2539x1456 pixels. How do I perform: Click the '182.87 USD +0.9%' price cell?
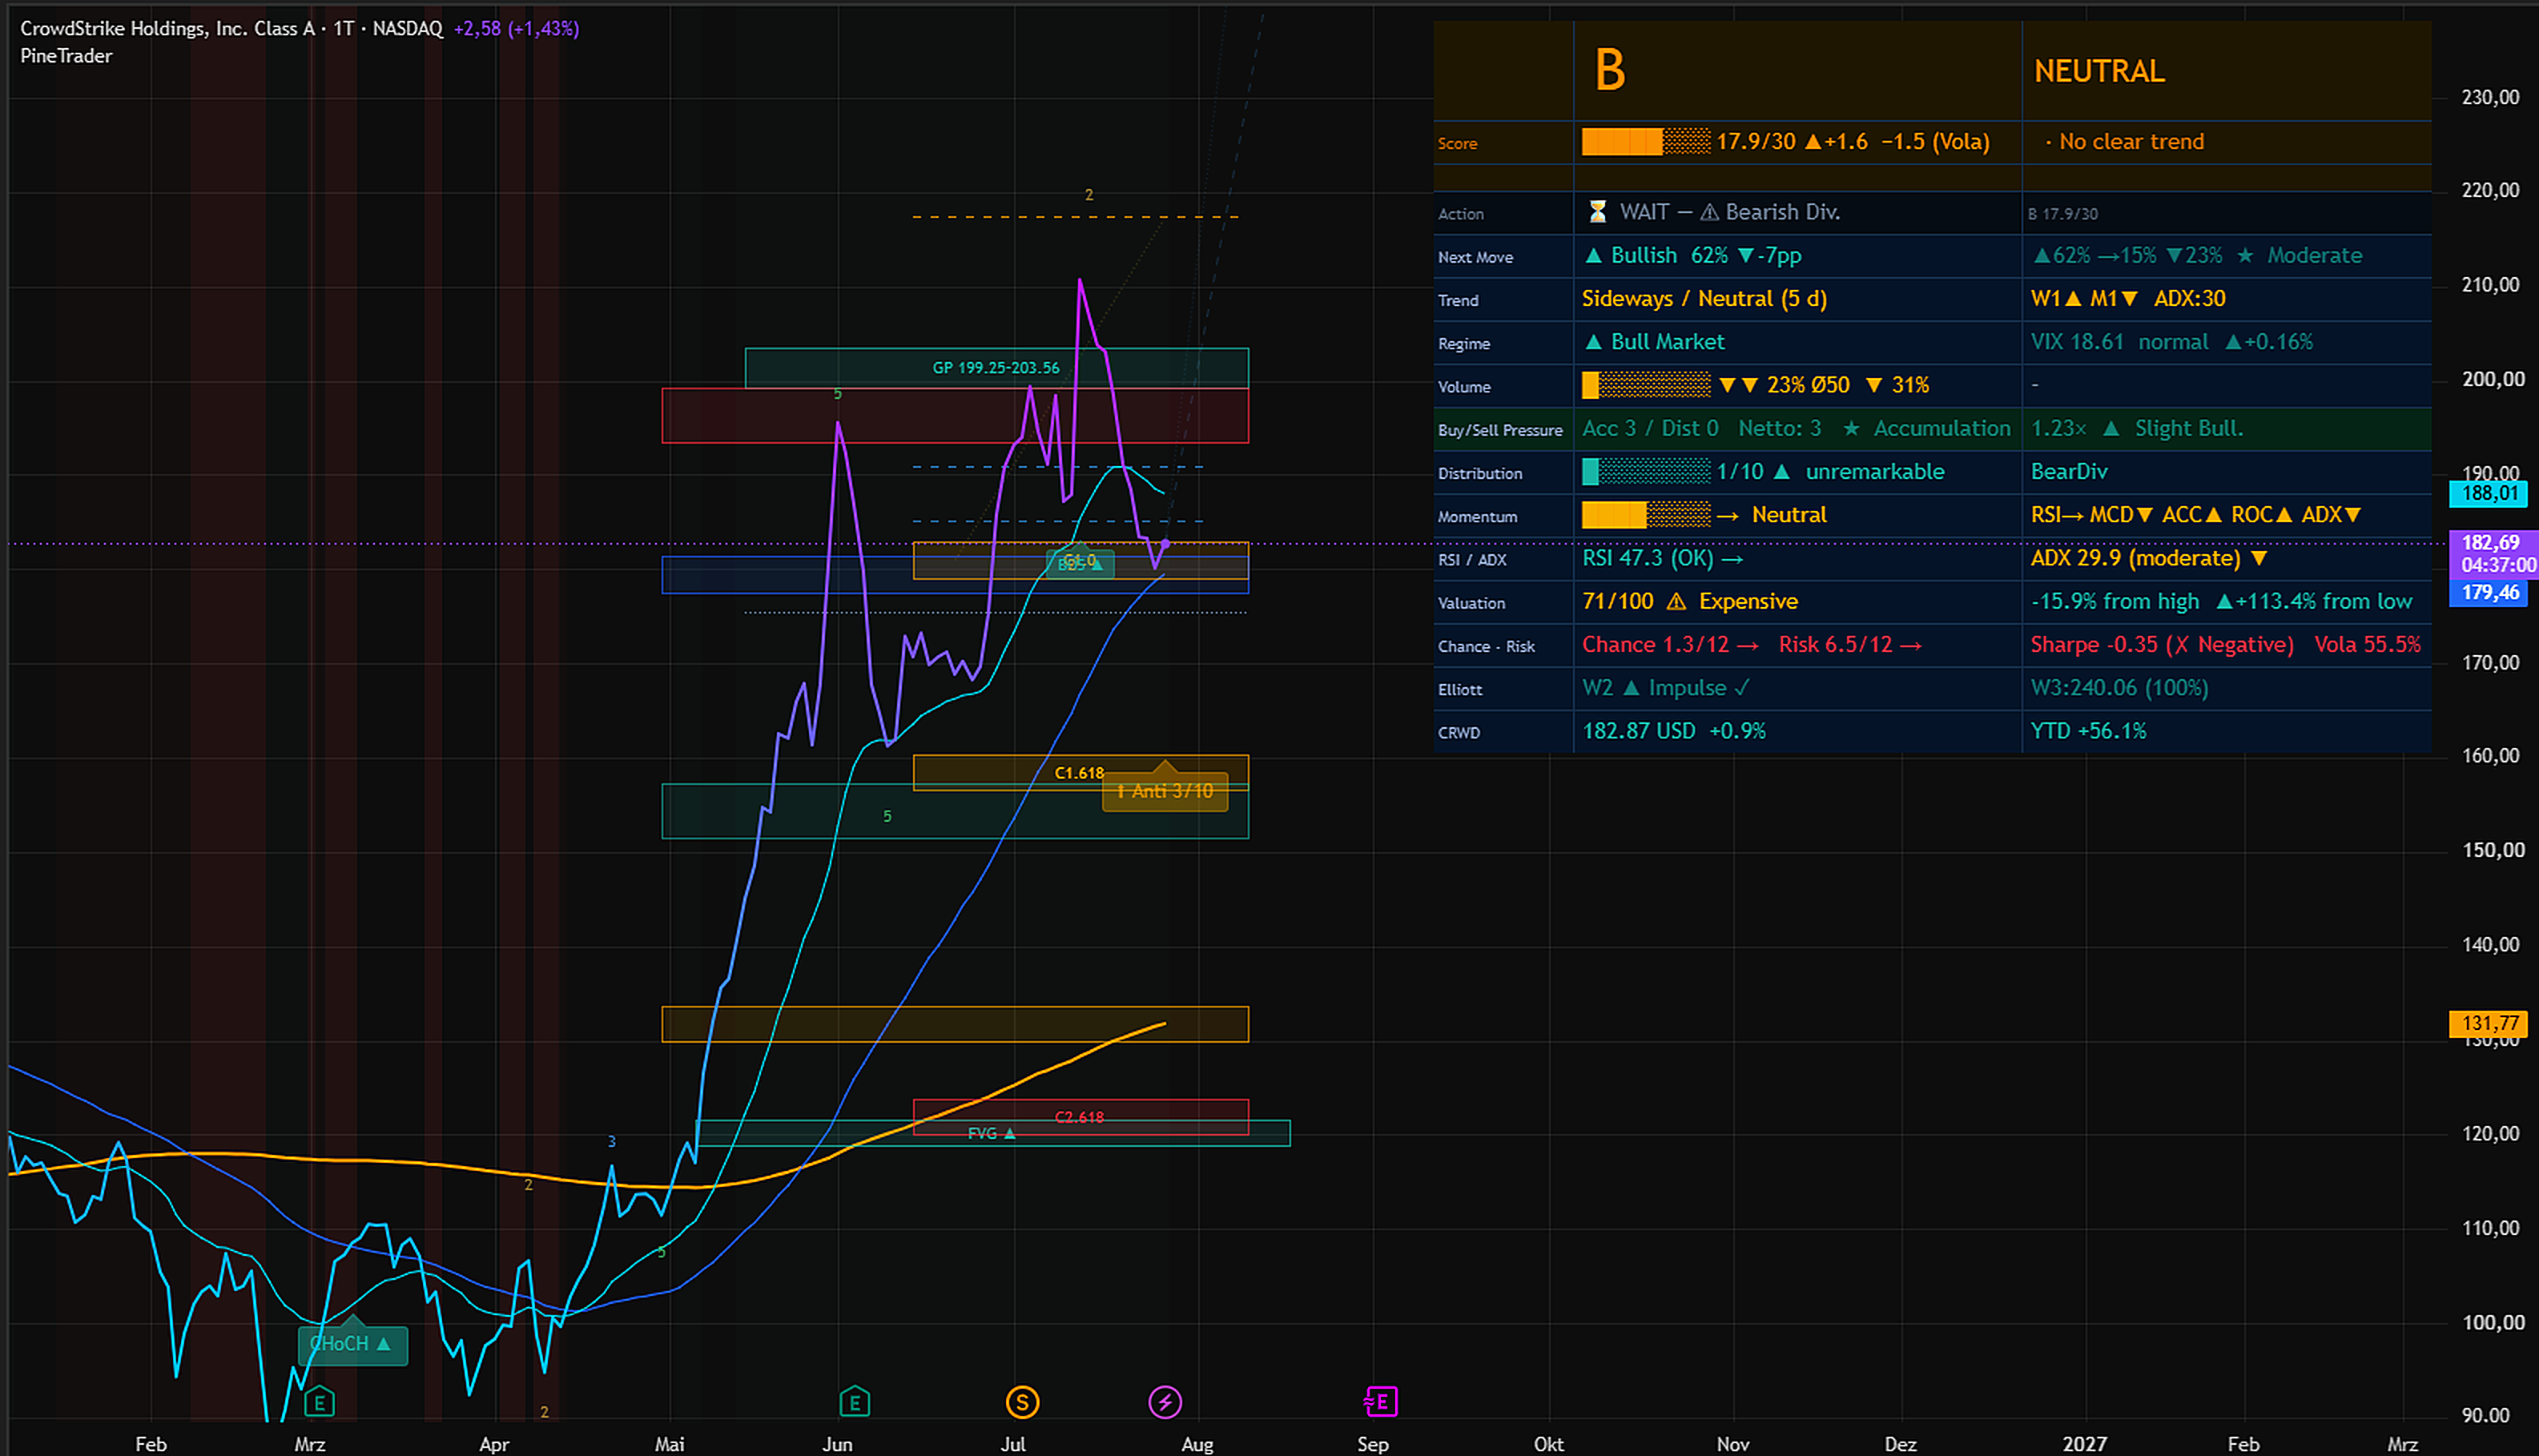(1673, 731)
